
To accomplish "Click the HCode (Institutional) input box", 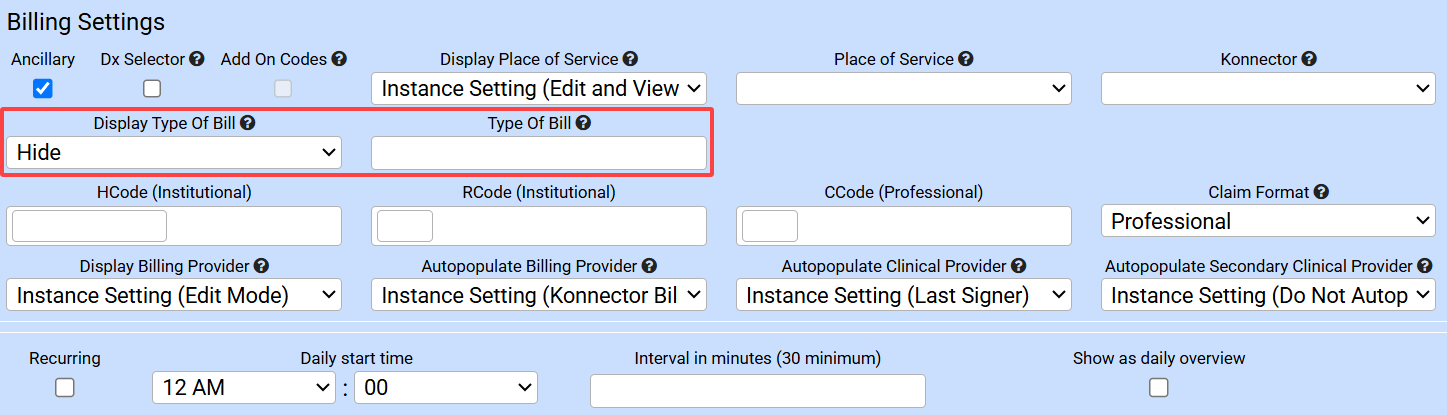I will (x=89, y=226).
